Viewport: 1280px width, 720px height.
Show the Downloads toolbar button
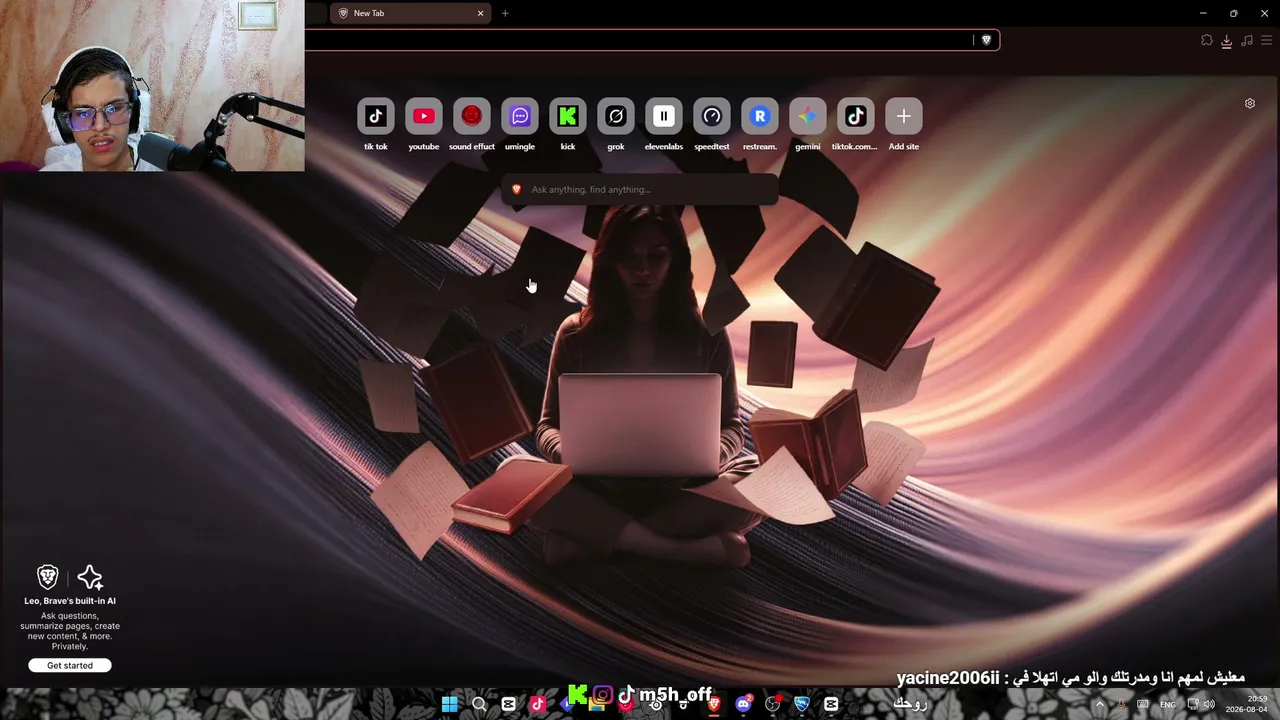[x=1227, y=41]
